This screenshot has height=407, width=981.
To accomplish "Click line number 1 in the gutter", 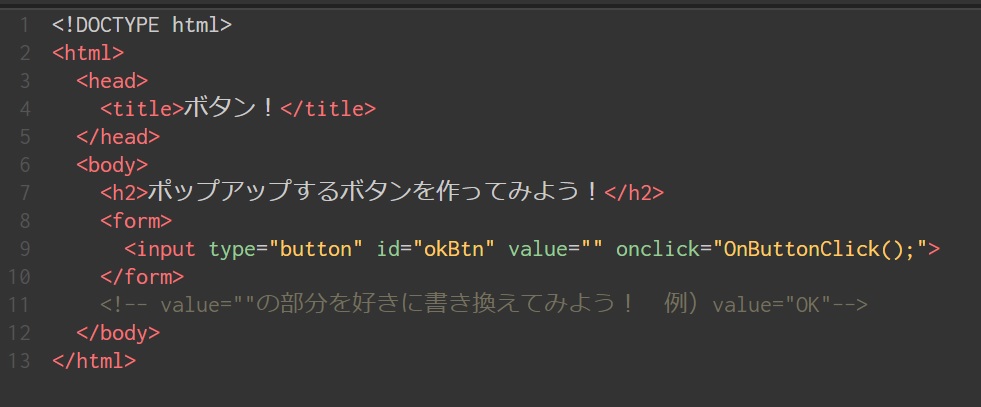I will click(x=22, y=24).
